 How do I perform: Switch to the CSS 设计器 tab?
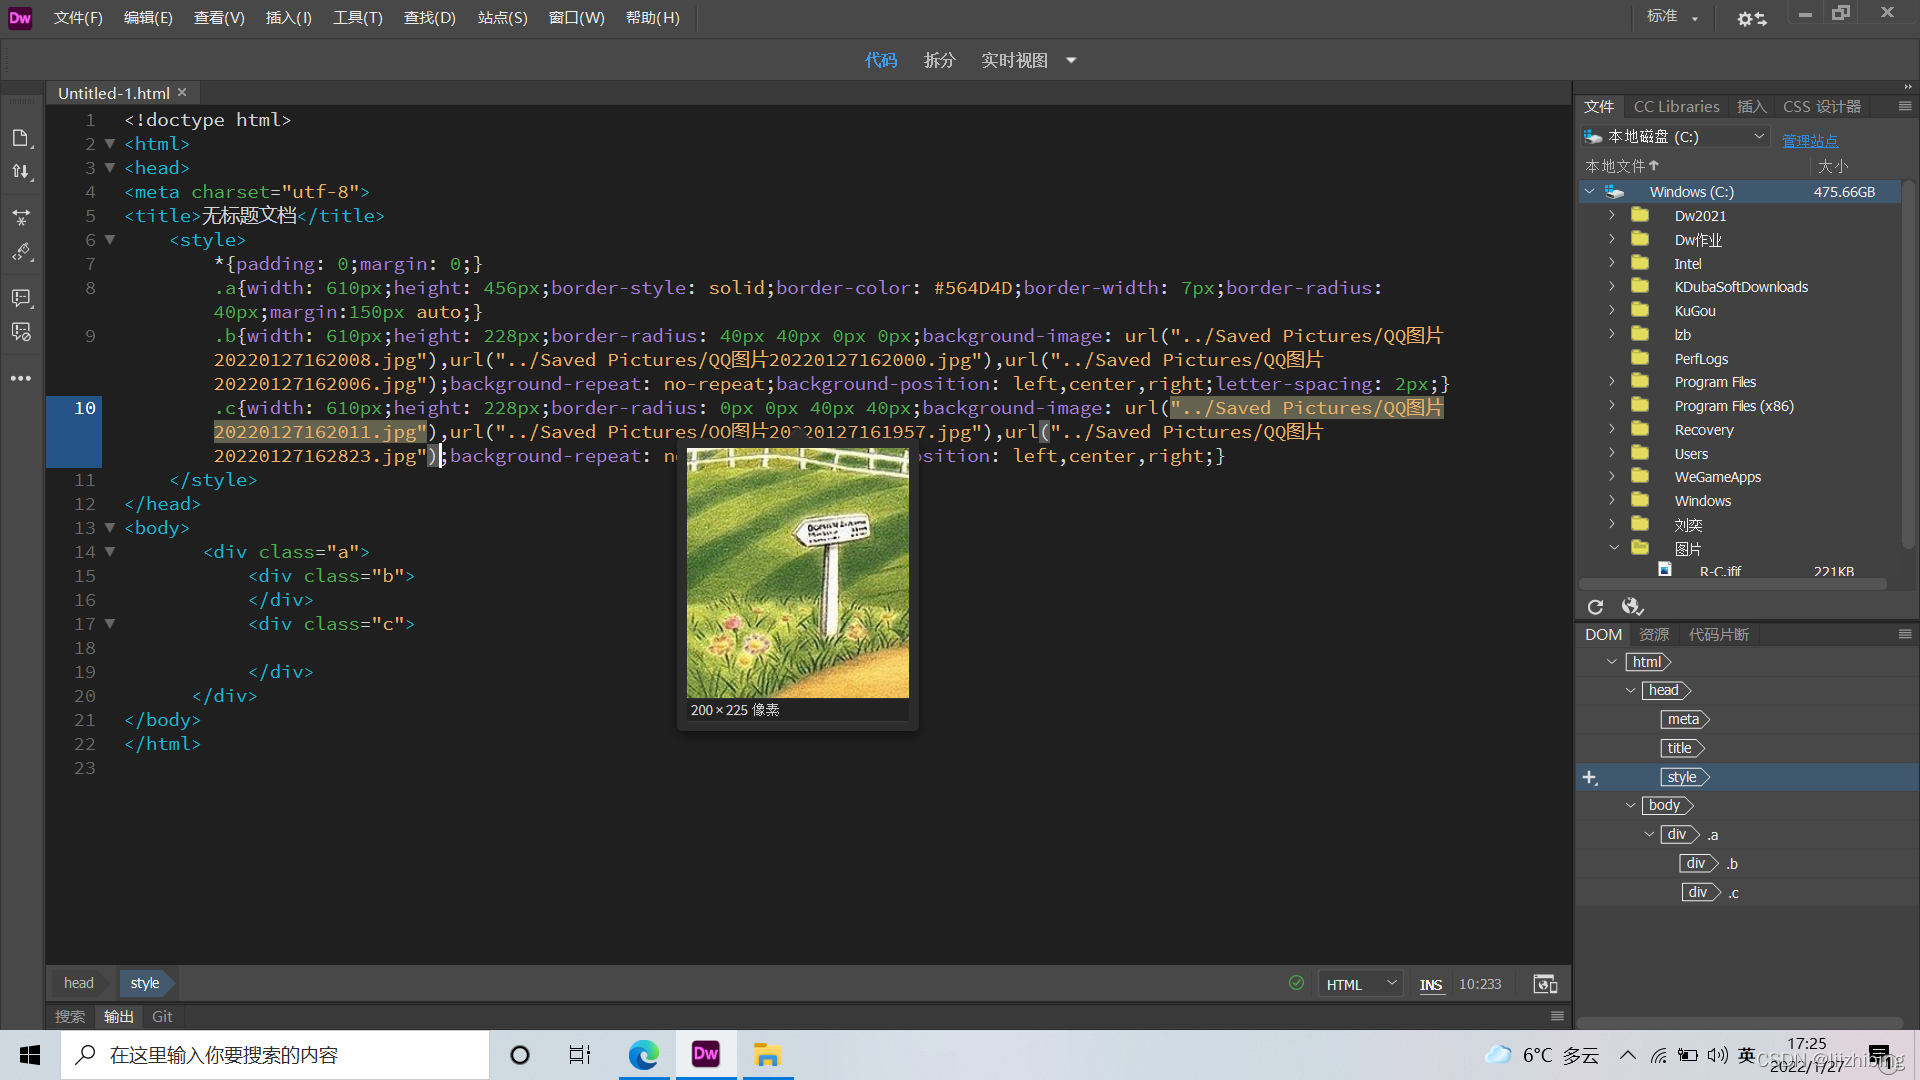1821,106
